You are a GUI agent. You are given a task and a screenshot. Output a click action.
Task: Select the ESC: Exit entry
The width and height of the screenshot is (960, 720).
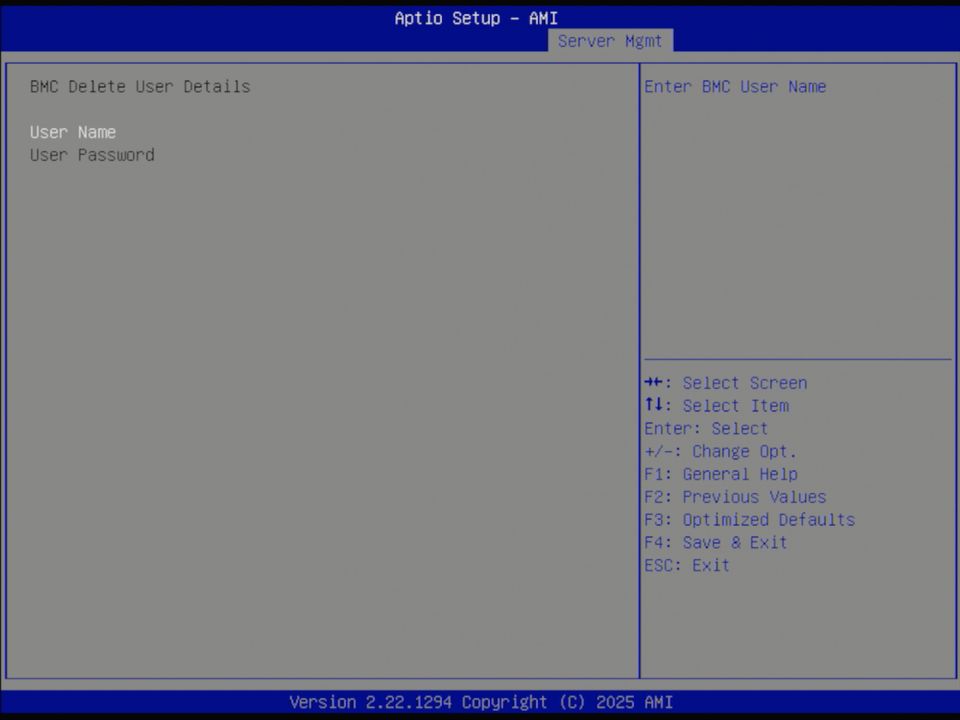click(x=686, y=565)
